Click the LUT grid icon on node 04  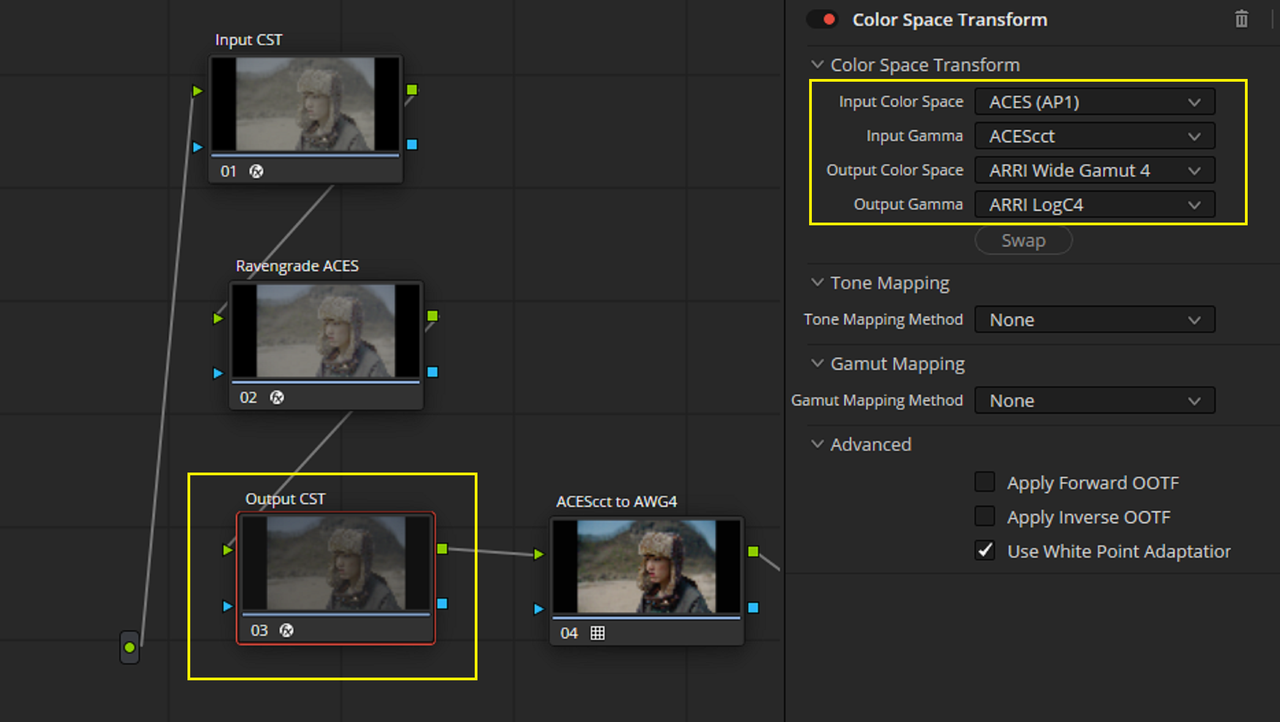click(597, 633)
